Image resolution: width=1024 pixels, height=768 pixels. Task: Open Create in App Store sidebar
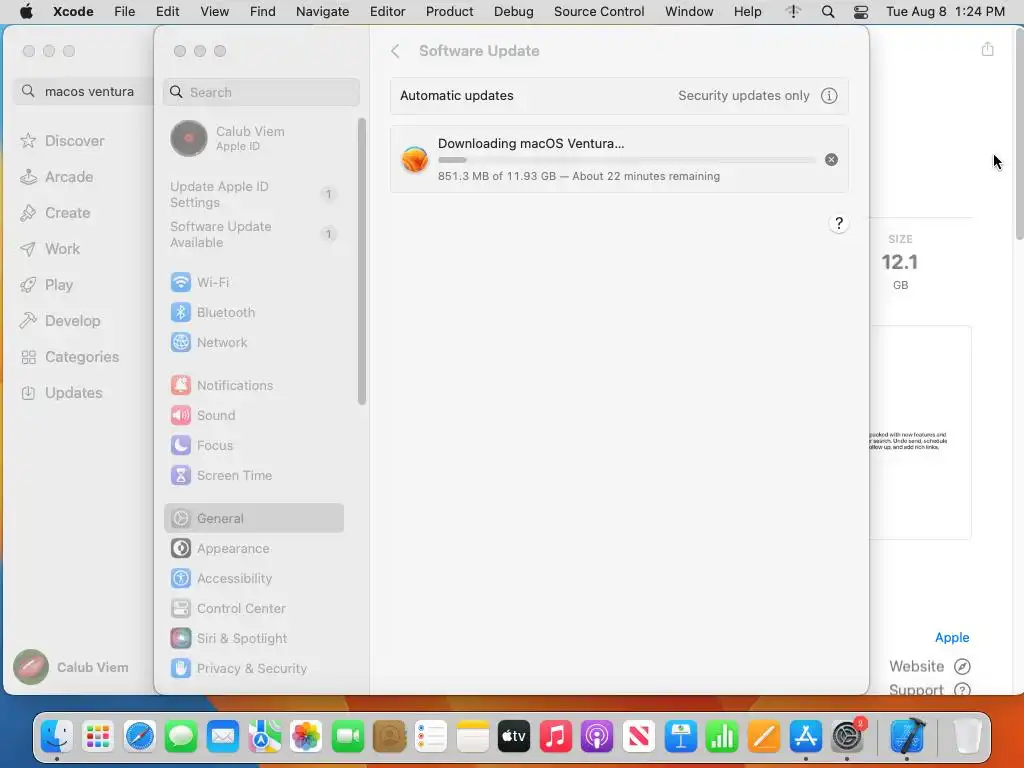(x=55, y=213)
